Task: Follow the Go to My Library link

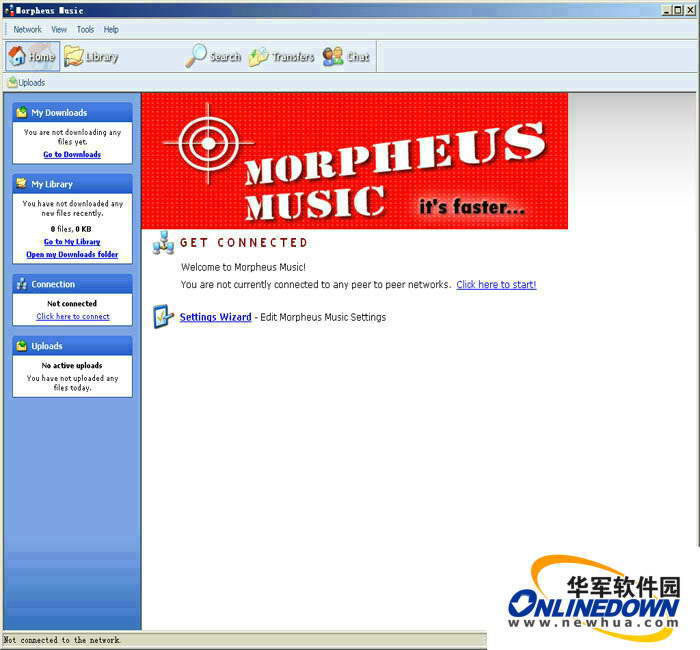Action: (x=72, y=242)
